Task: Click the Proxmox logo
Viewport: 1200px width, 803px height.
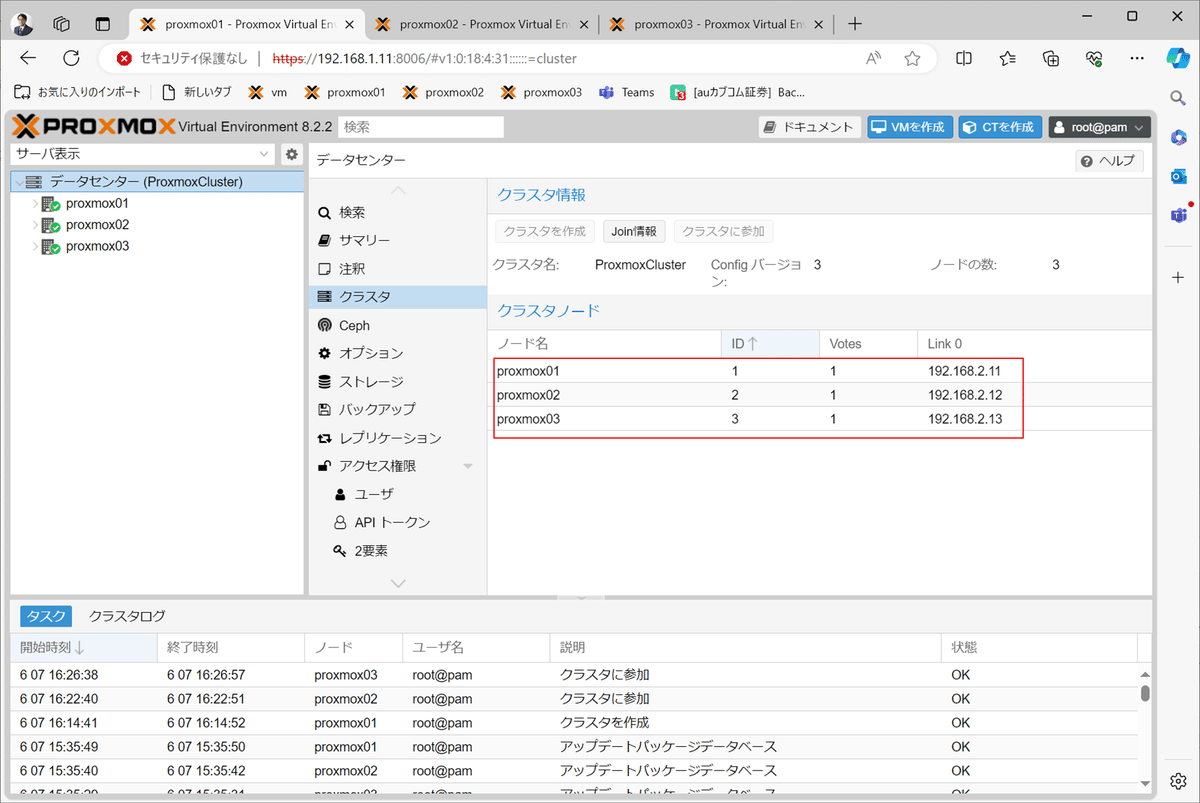Action: pyautogui.click(x=93, y=127)
